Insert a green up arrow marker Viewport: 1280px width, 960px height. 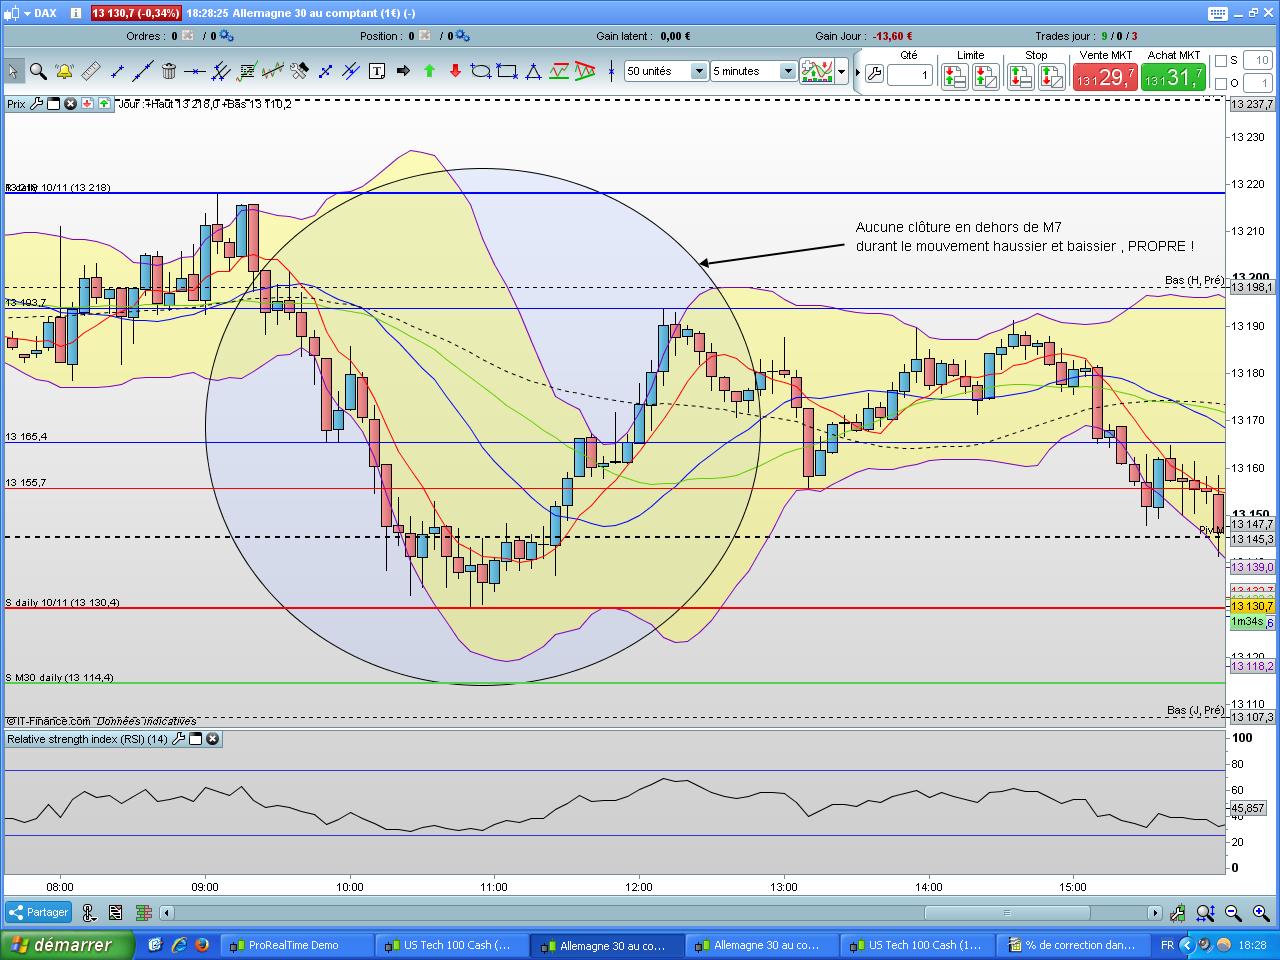click(429, 71)
